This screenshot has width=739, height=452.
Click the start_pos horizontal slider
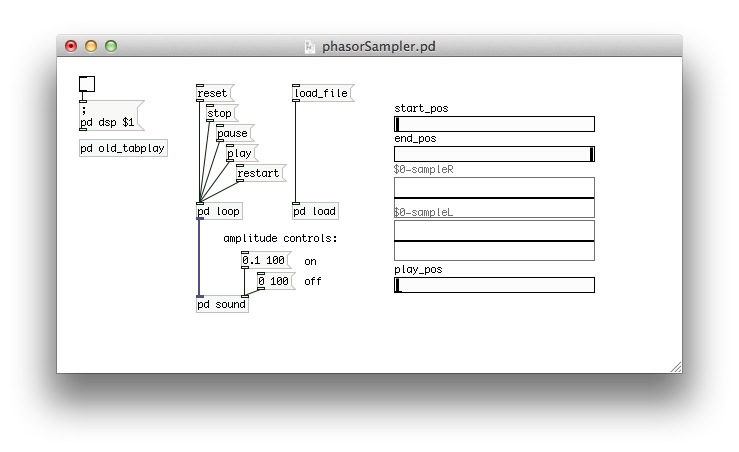point(494,124)
